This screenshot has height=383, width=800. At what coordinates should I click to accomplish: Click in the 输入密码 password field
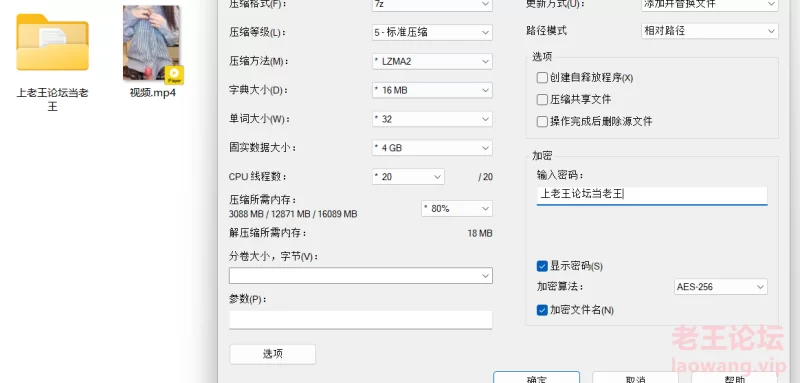point(652,195)
